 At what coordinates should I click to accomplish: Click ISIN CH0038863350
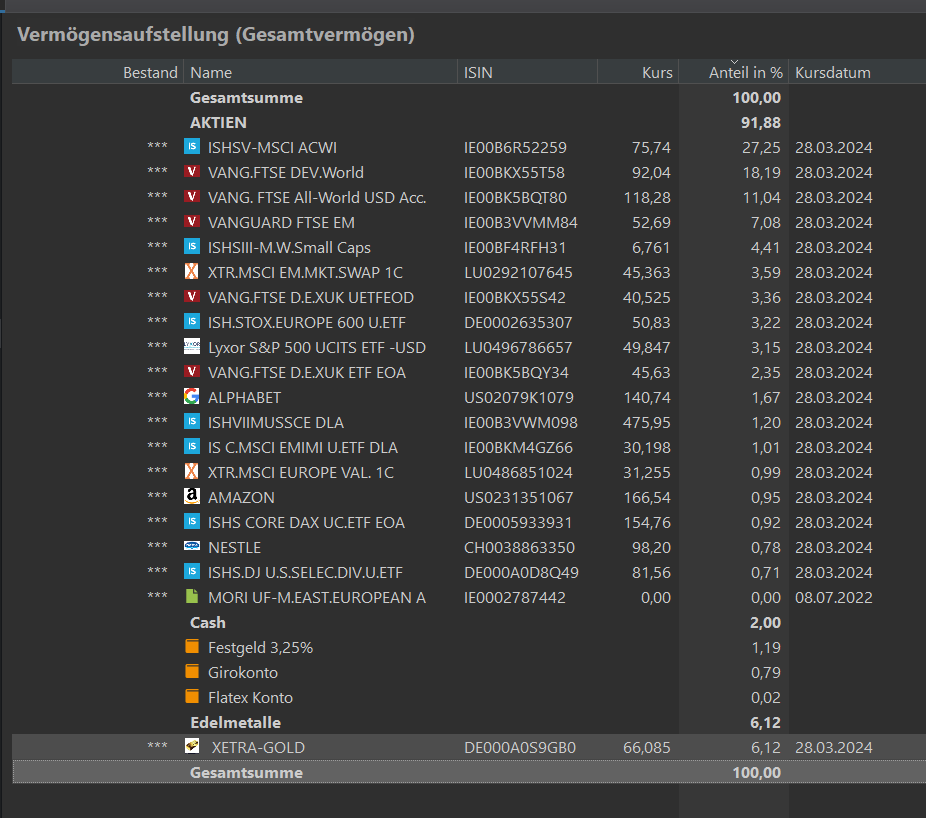[519, 547]
